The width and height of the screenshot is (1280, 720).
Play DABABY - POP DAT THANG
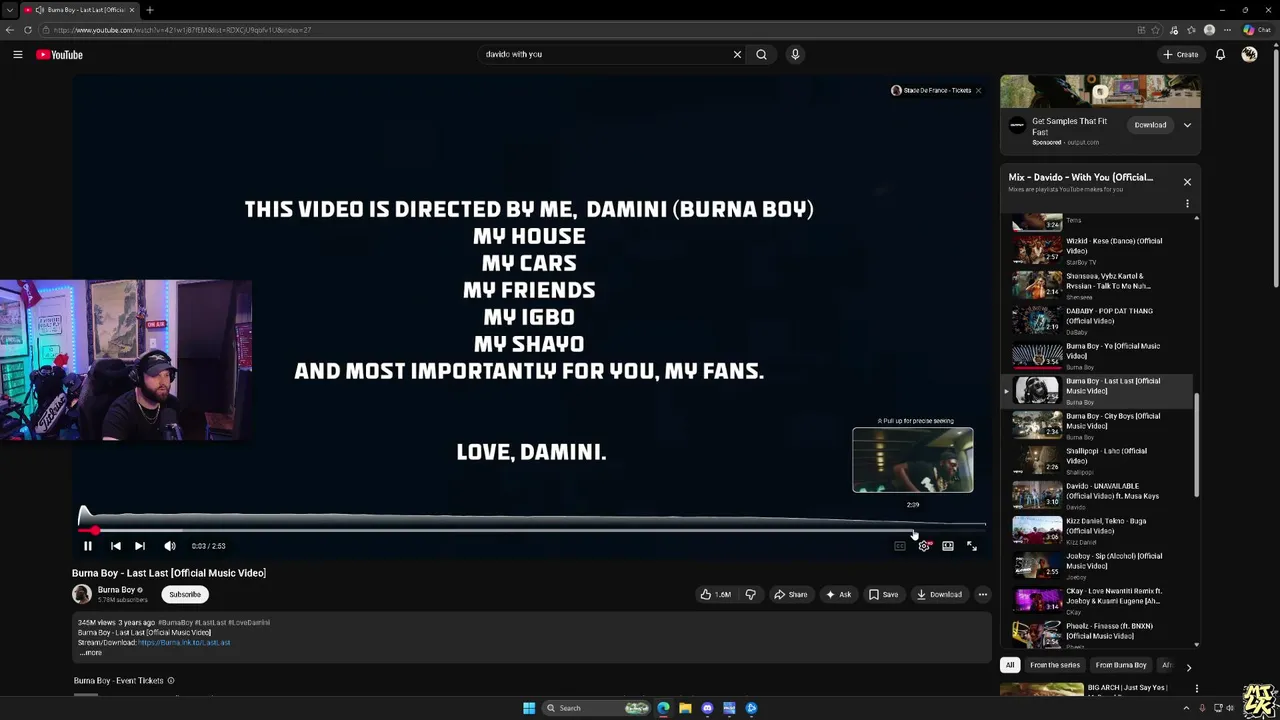[x=1097, y=320]
